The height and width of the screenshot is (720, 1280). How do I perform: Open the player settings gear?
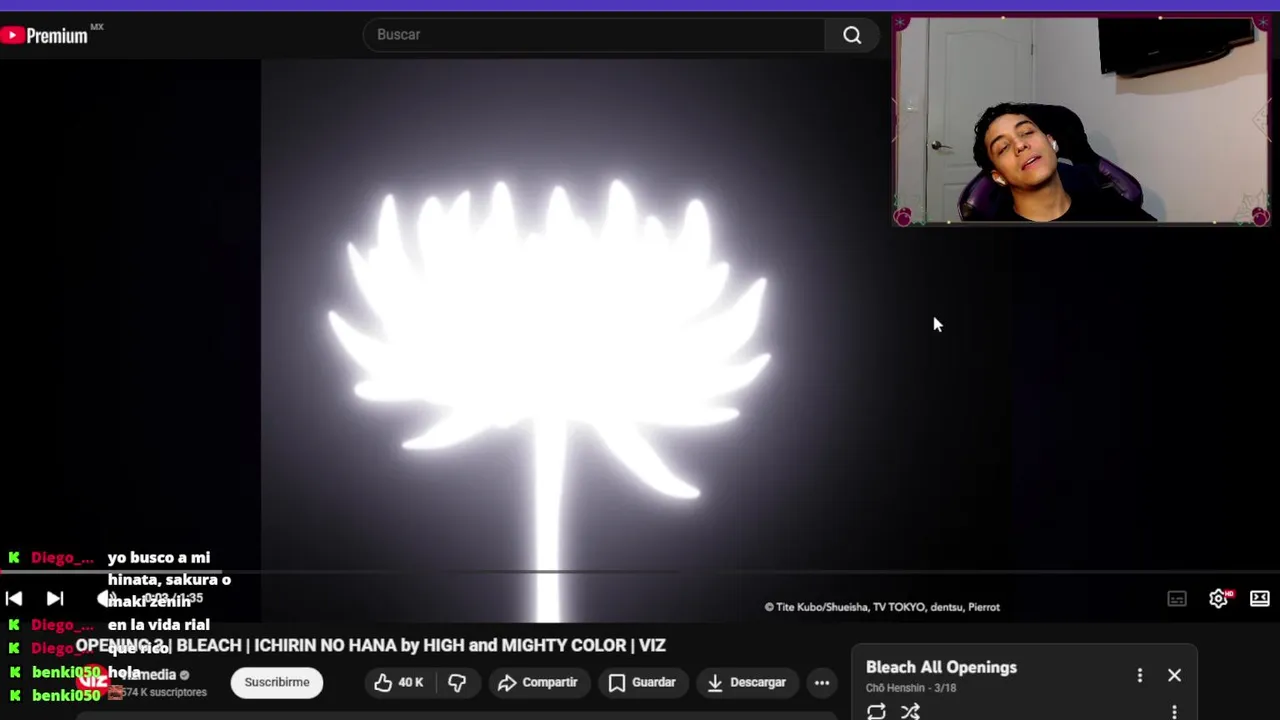[x=1218, y=599]
